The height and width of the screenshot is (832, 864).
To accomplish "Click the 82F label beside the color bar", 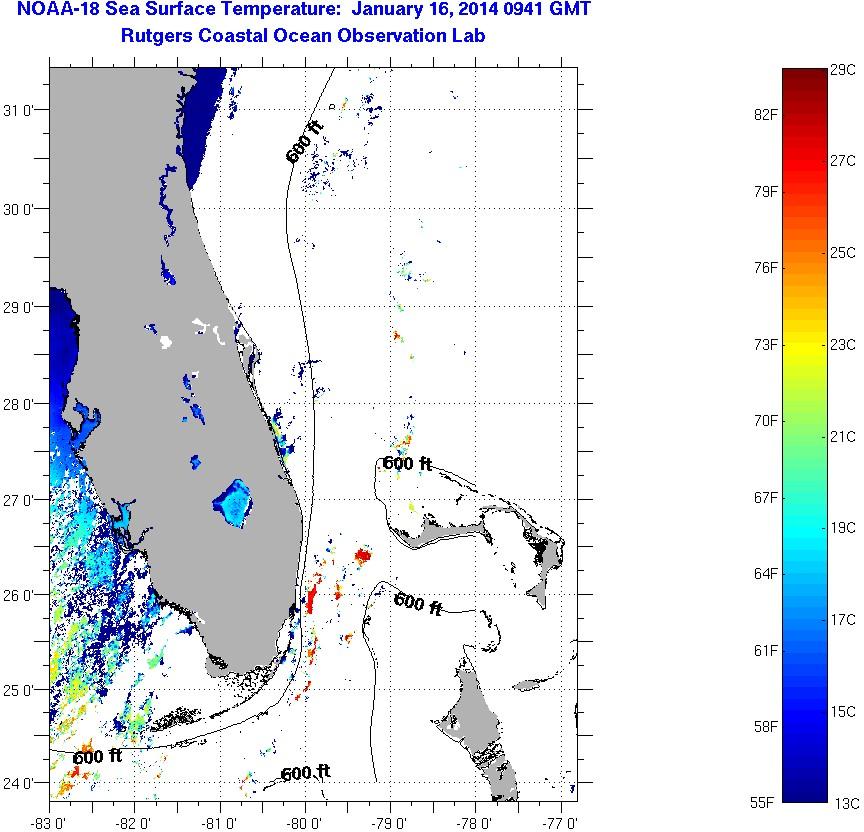I will point(766,115).
